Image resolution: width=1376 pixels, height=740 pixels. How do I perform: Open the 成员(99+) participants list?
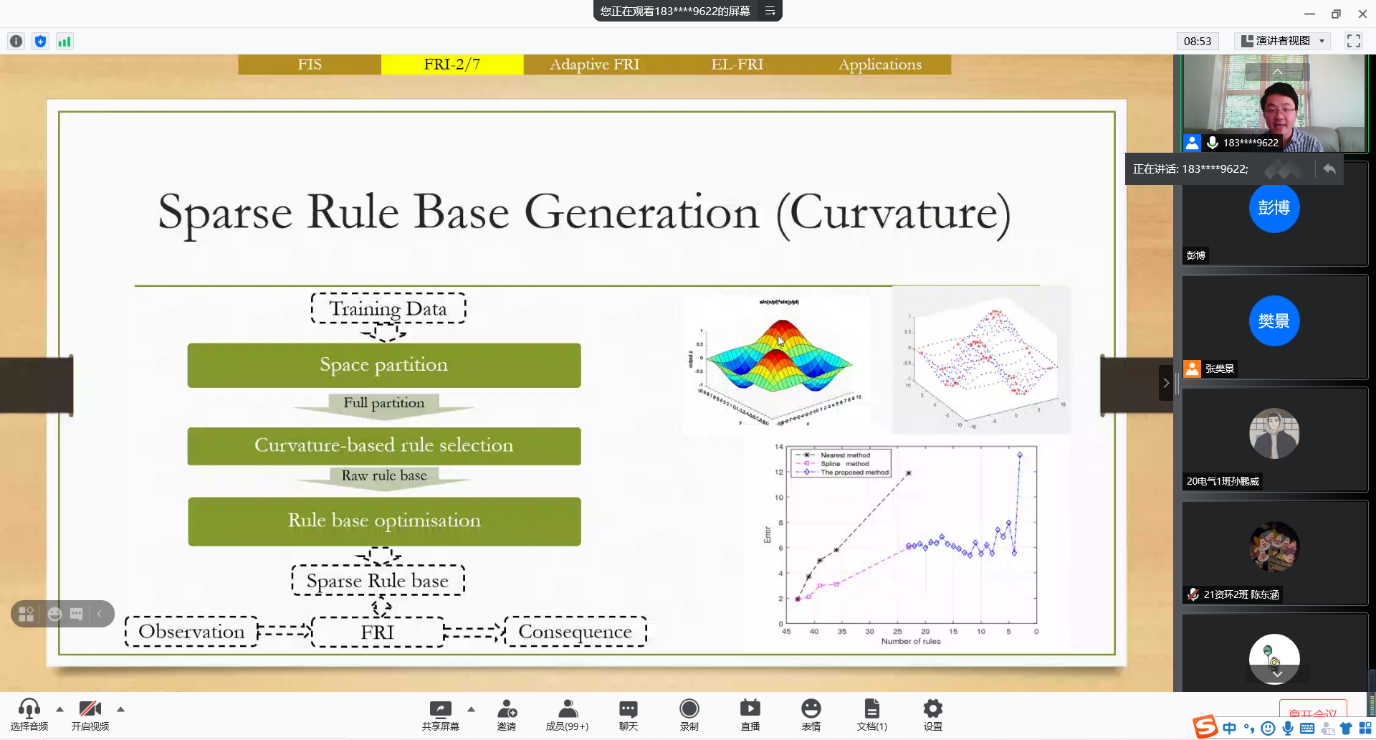tap(567, 714)
